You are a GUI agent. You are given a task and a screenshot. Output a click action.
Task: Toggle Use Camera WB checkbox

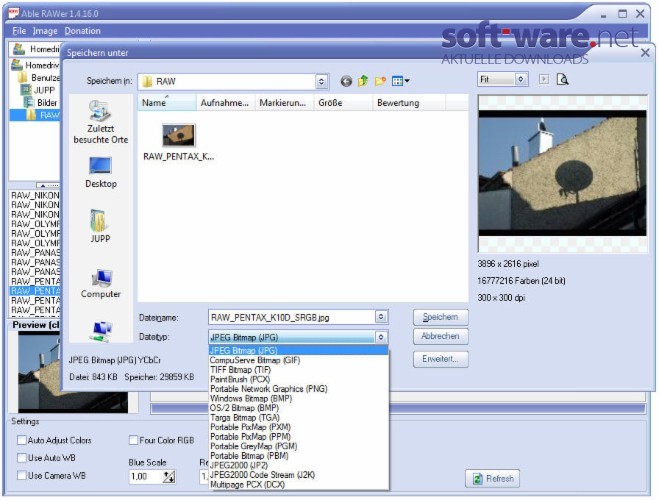click(x=21, y=475)
